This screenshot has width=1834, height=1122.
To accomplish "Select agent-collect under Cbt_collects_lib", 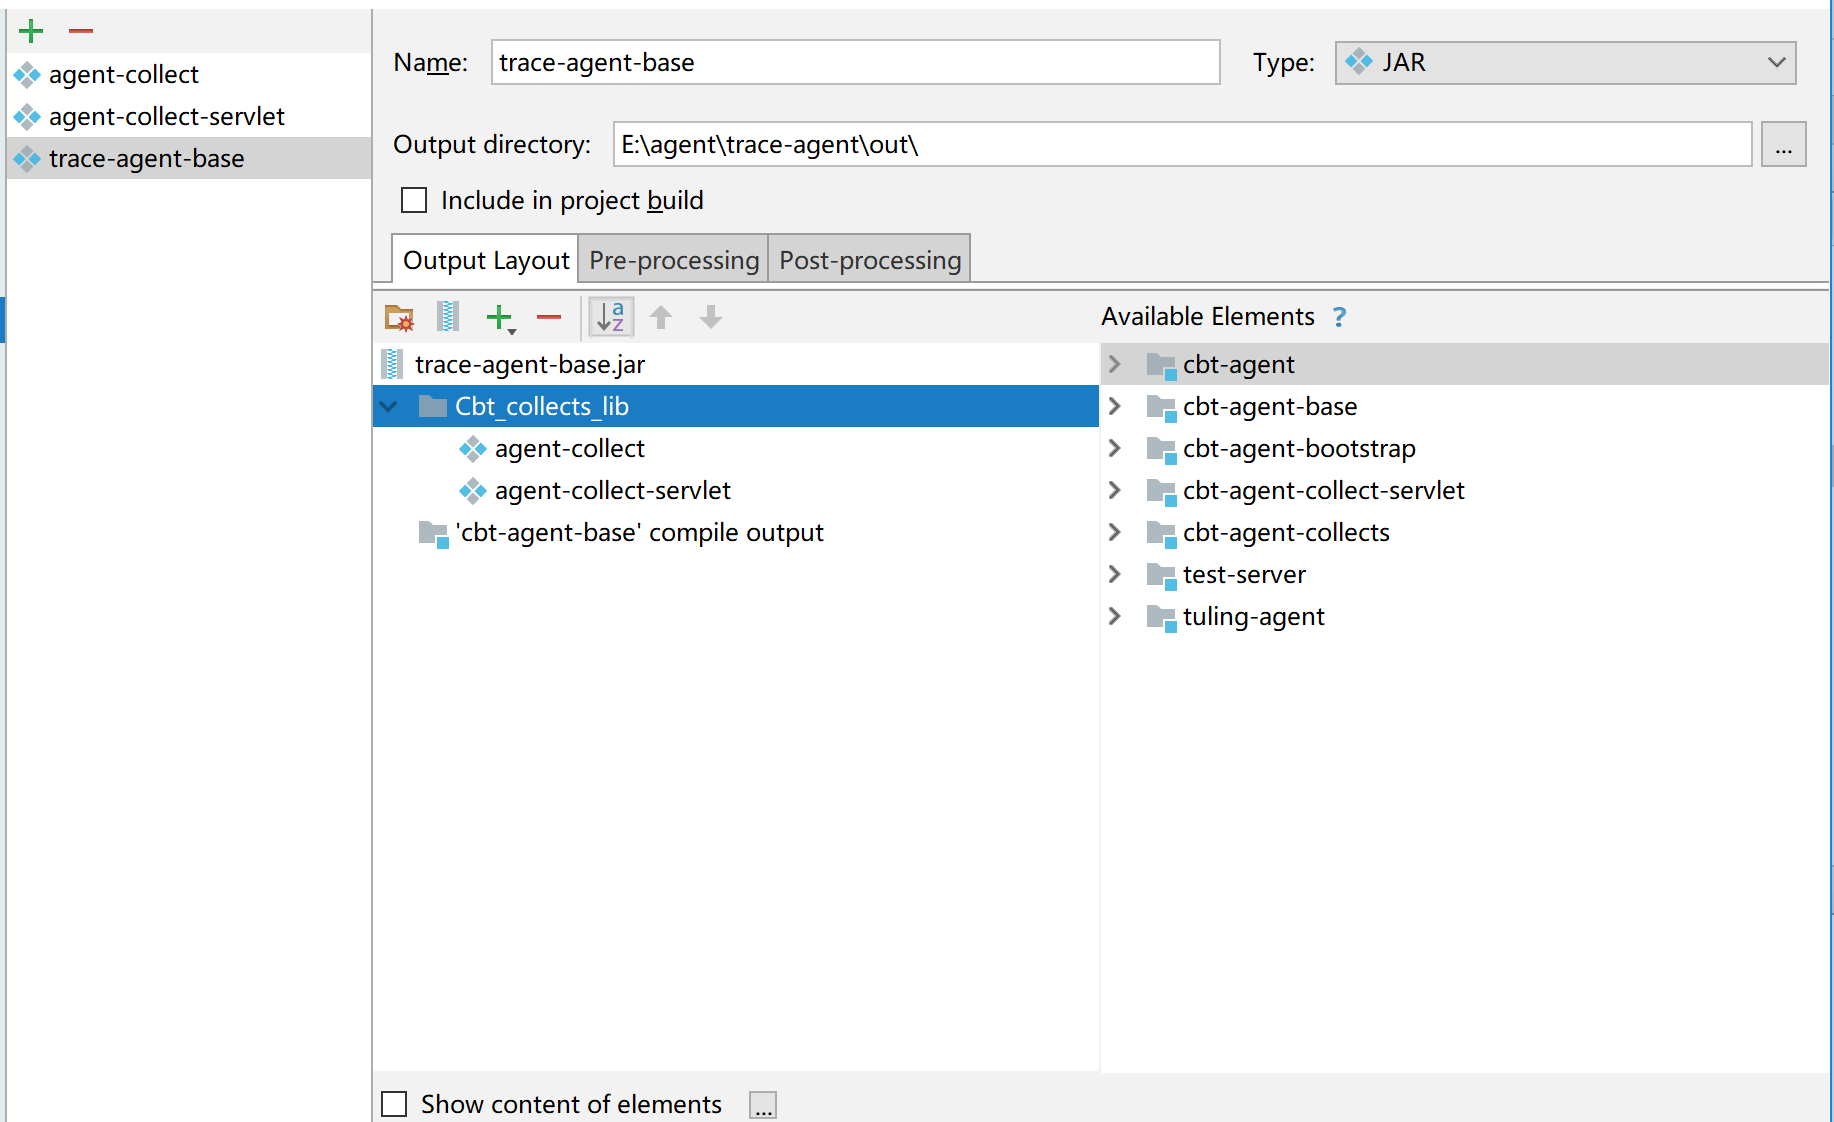I will click(x=569, y=448).
